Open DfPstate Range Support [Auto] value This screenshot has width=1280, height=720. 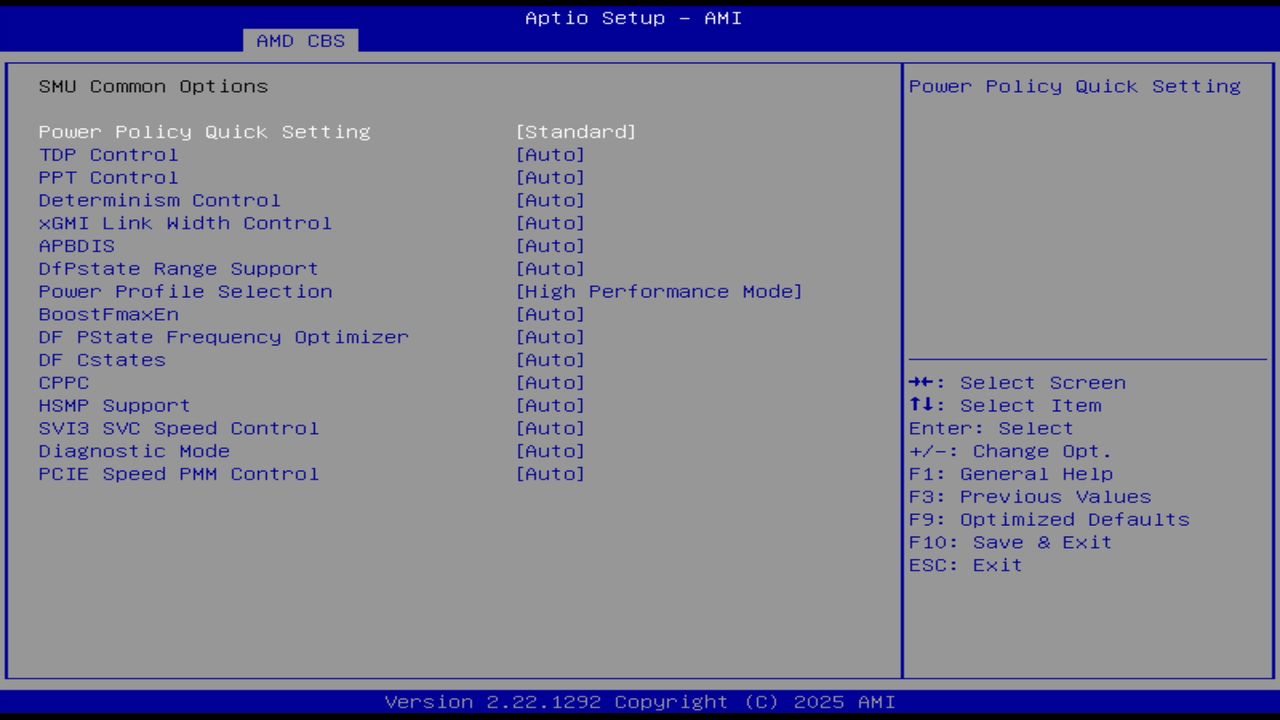coord(550,269)
